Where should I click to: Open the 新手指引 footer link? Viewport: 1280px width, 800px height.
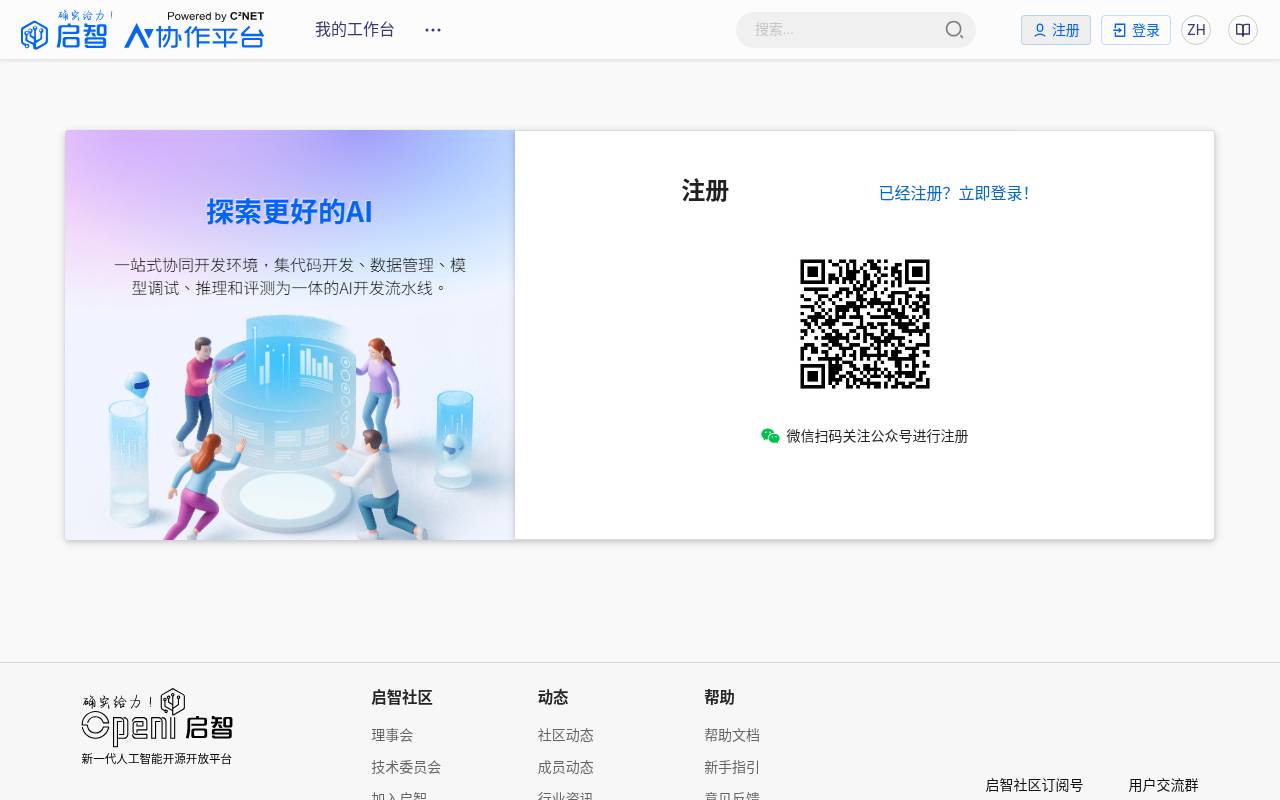point(732,767)
